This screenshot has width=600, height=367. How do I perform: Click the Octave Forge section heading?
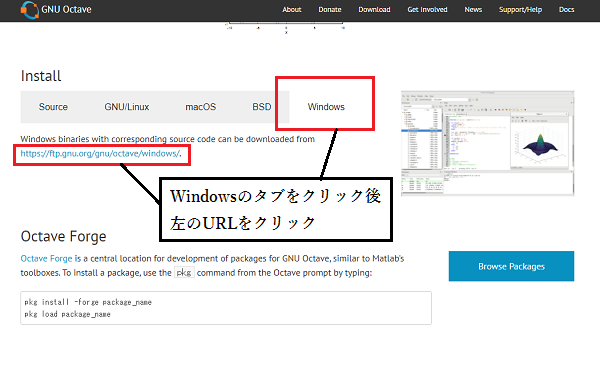pyautogui.click(x=64, y=236)
